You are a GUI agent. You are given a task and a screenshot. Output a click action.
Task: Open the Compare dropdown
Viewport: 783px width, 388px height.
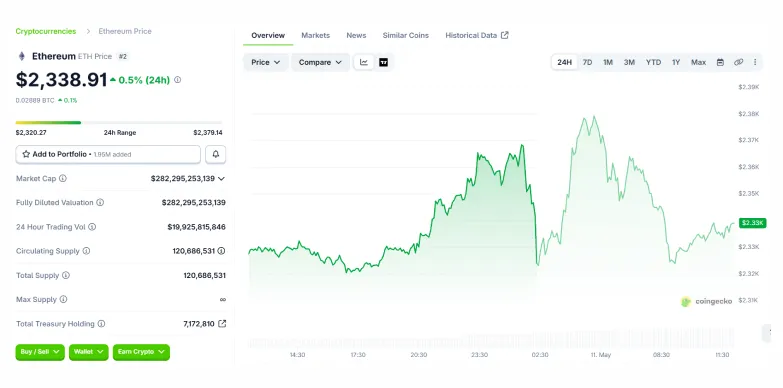click(320, 62)
